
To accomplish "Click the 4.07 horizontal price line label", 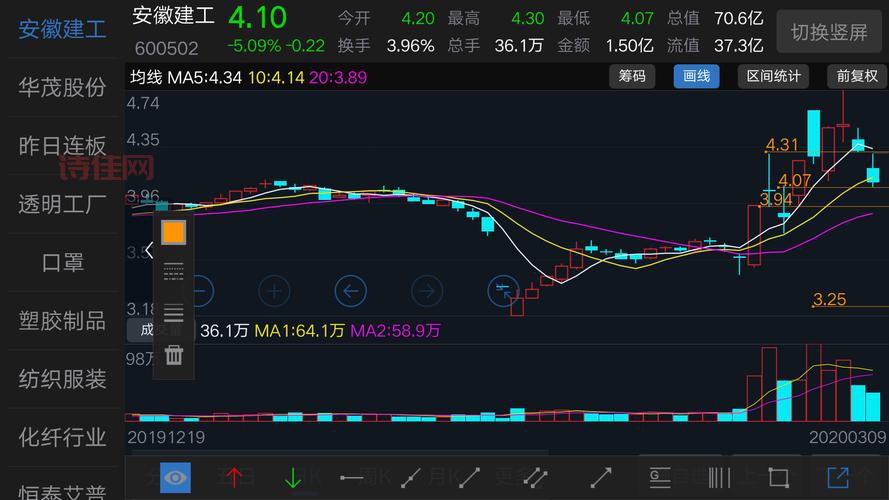I will (x=794, y=180).
